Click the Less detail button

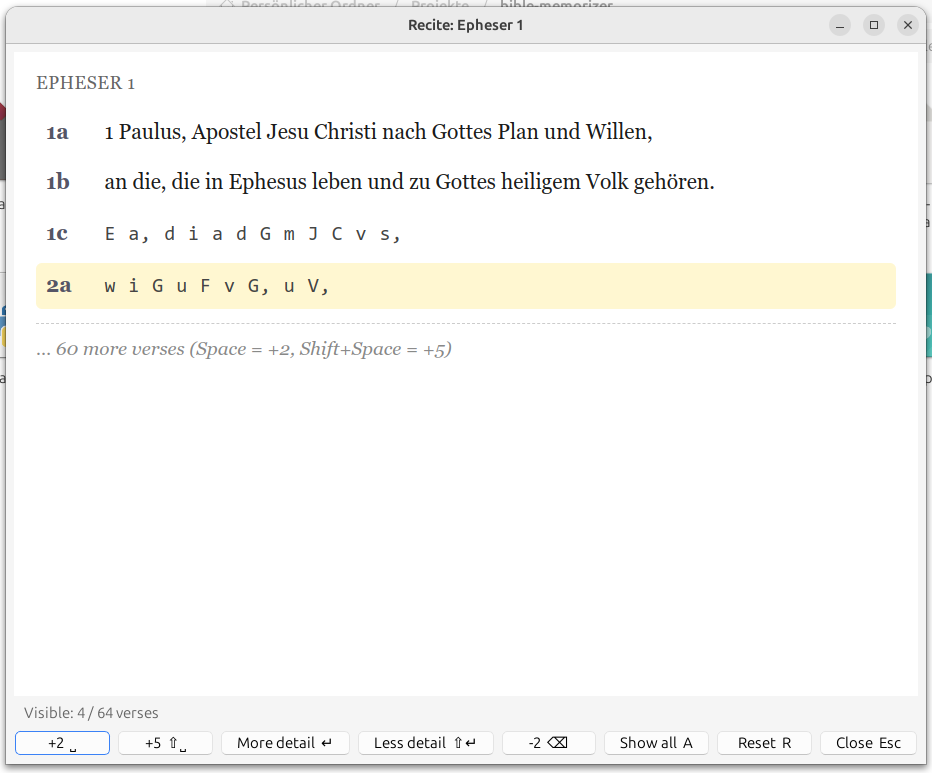[x=426, y=743]
